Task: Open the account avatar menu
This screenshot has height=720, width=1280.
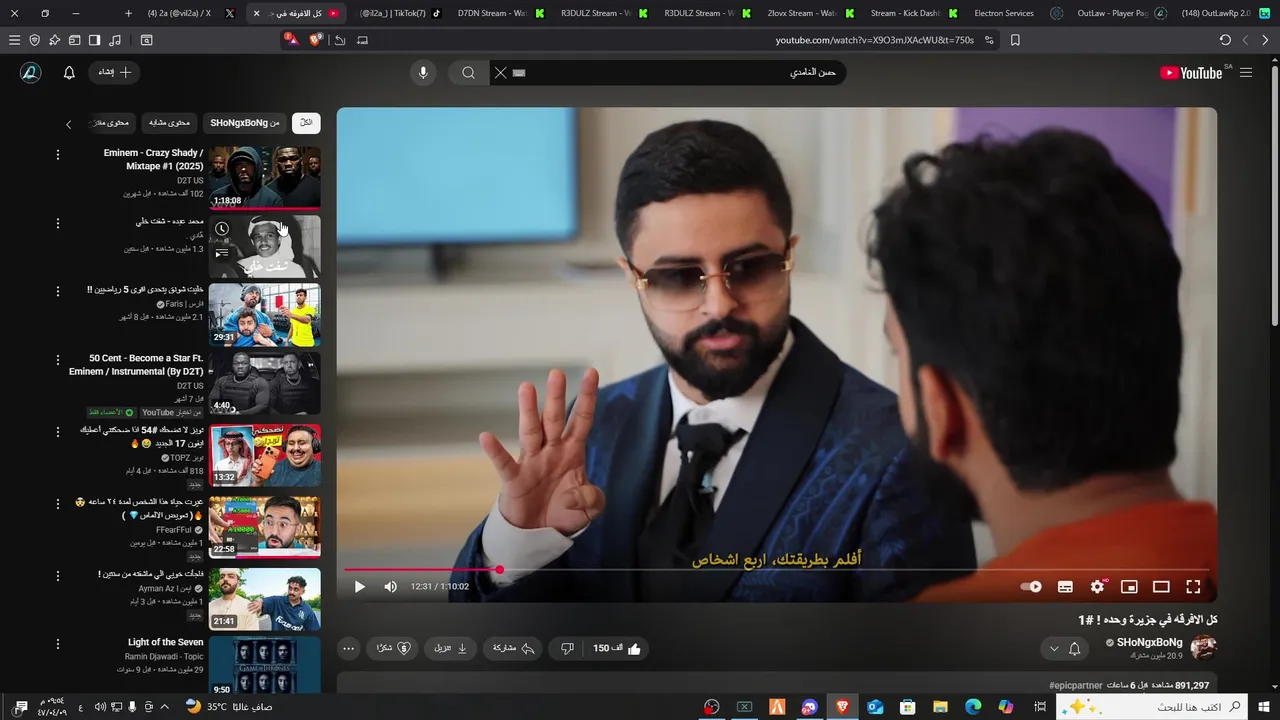Action: (x=30, y=73)
